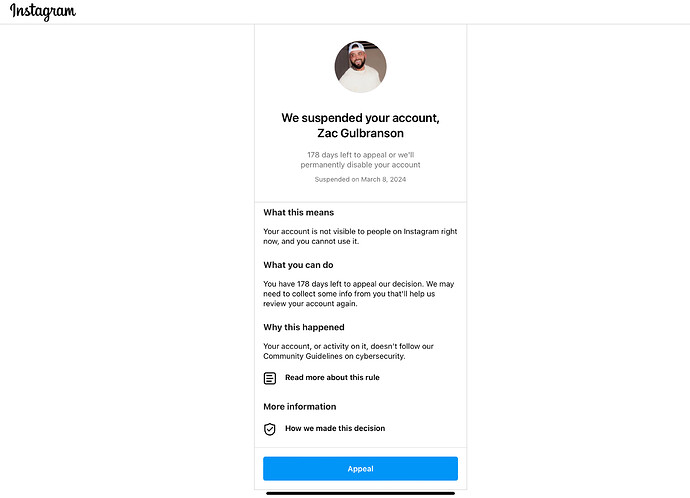Click the paragraph about collecting more info
The height and width of the screenshot is (498, 690).
359,294
